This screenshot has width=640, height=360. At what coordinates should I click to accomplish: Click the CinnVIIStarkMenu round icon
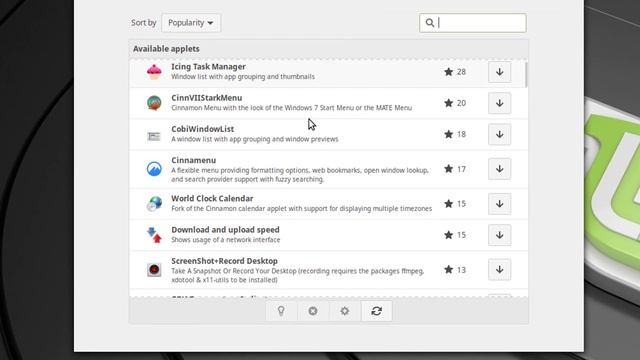pos(154,103)
